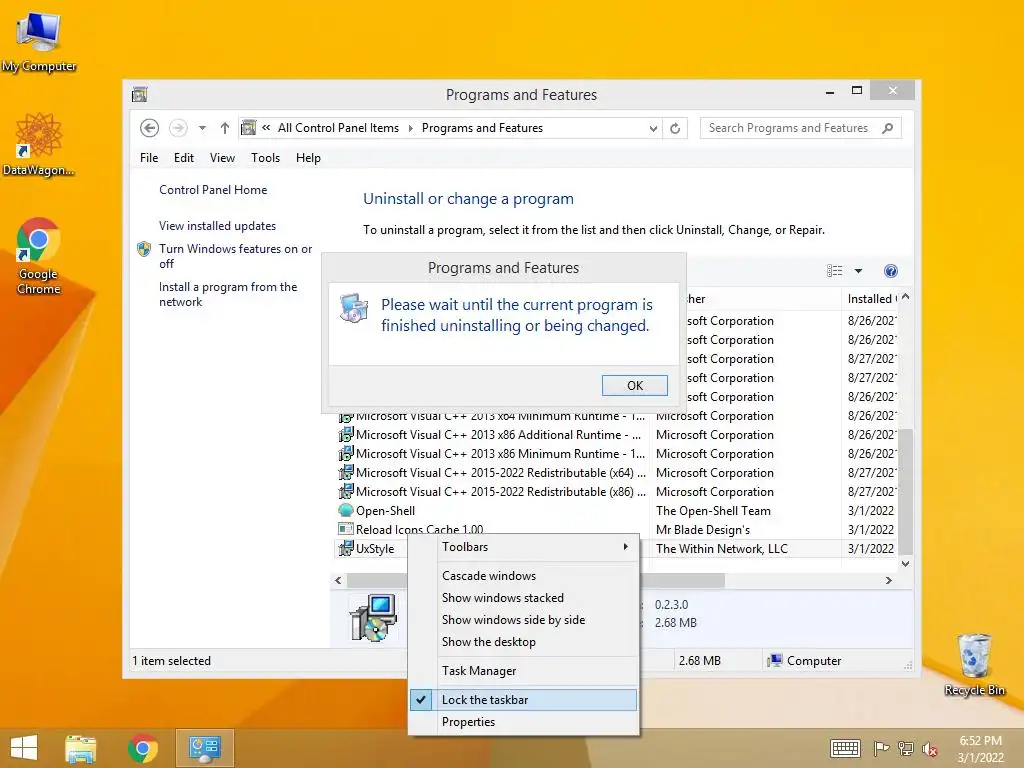Image resolution: width=1024 pixels, height=768 pixels.
Task: Click the horizontal scrollbar right arrow
Action: 889,580
